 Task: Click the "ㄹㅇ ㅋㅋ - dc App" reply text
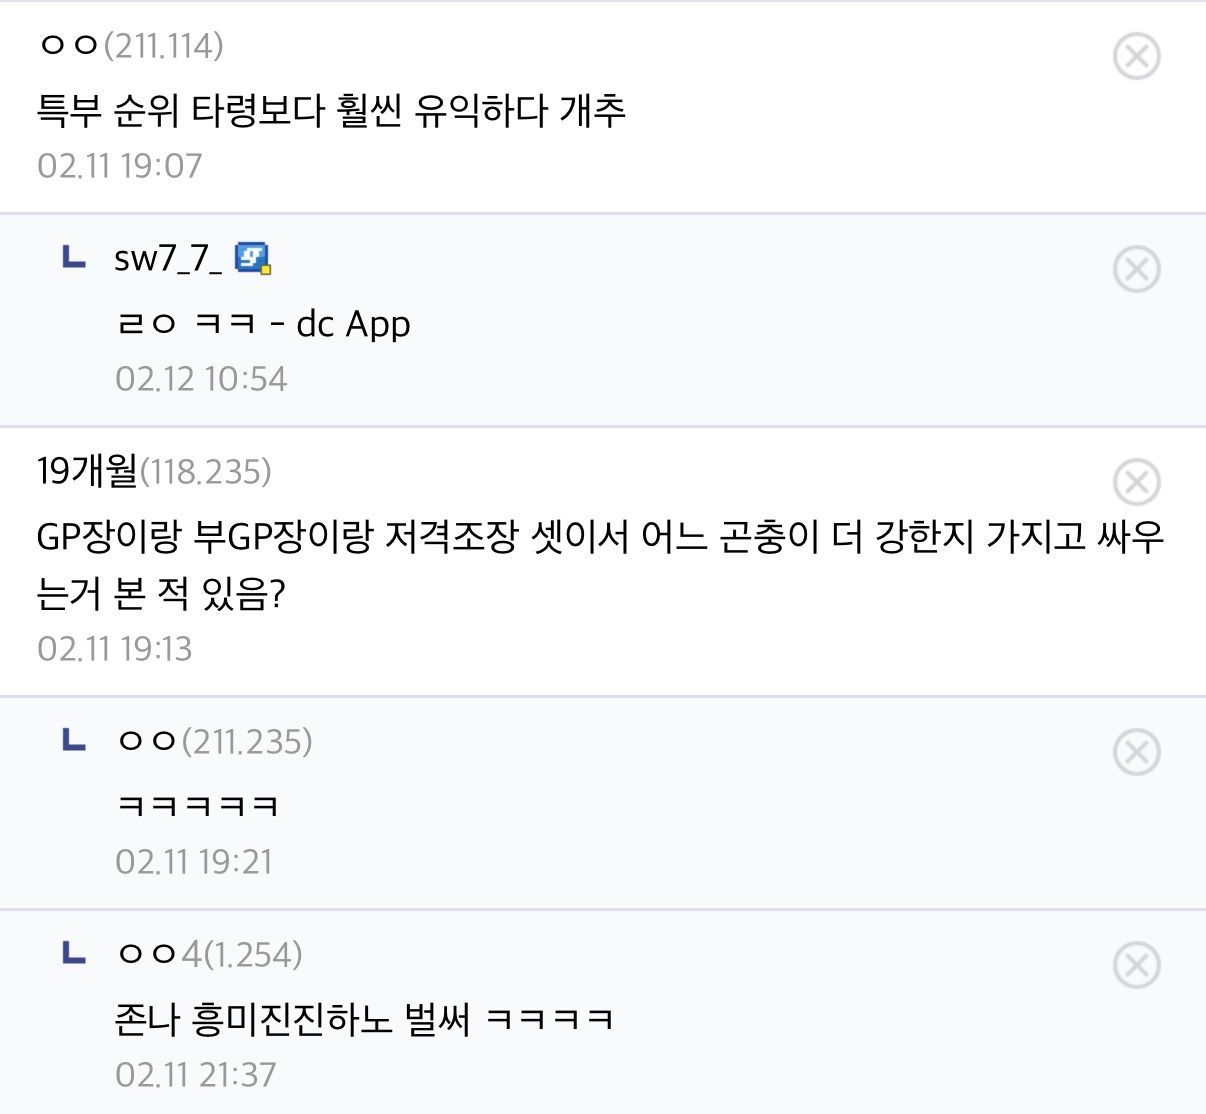click(x=263, y=324)
